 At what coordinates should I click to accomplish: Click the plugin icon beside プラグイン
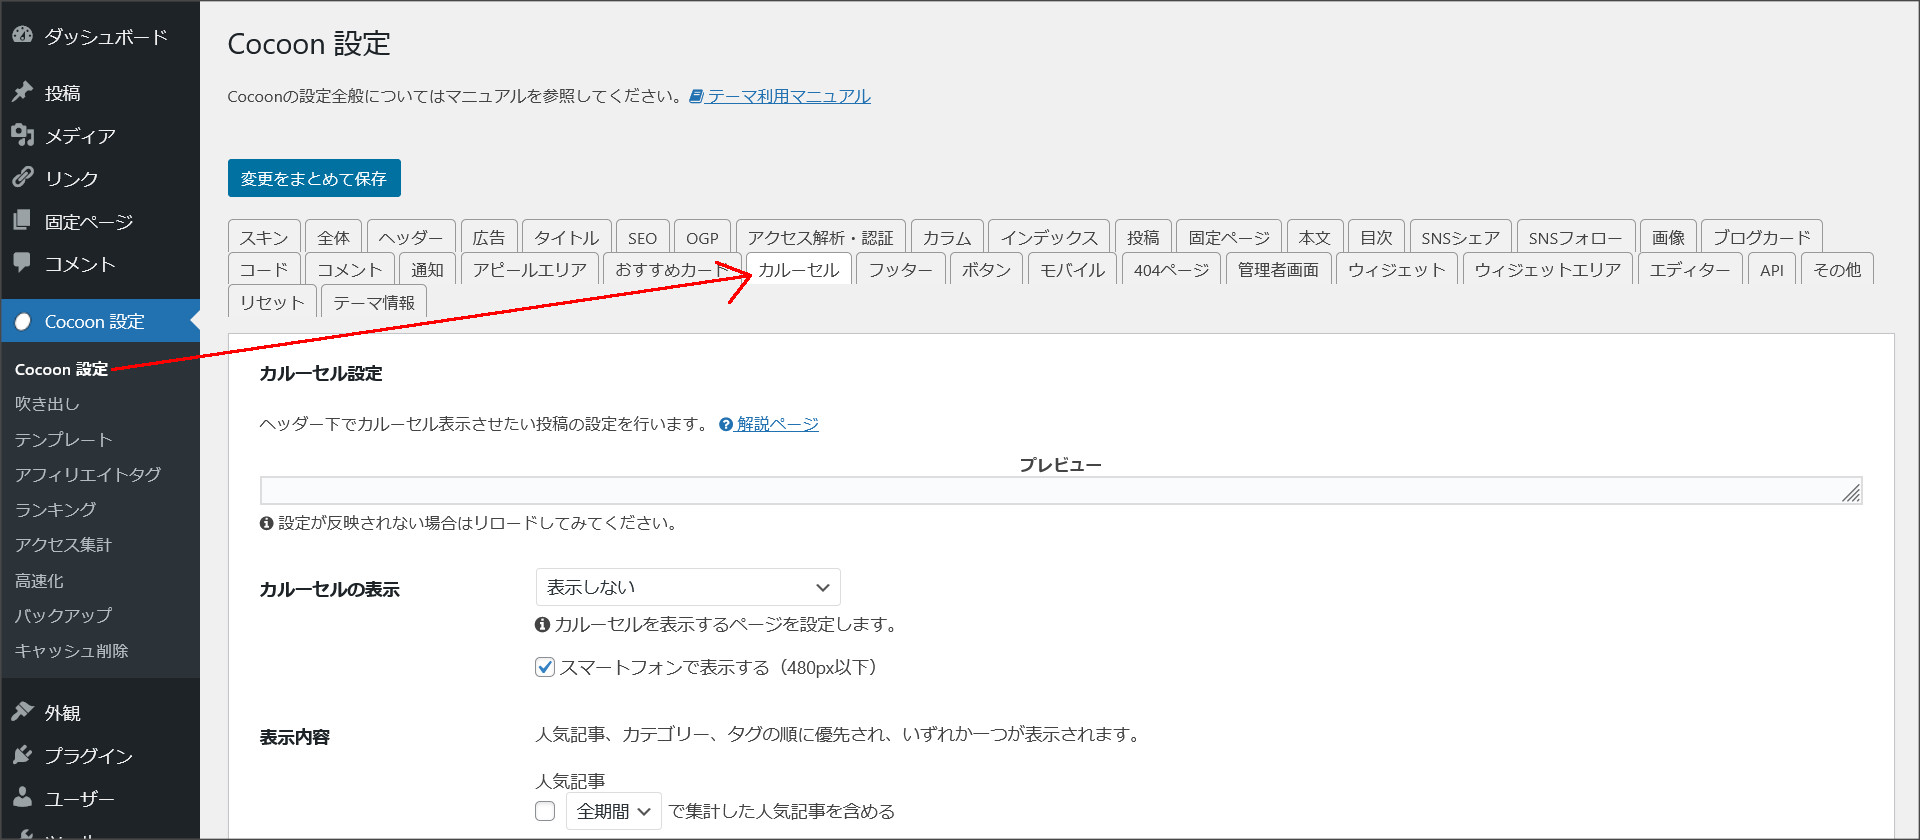[22, 755]
